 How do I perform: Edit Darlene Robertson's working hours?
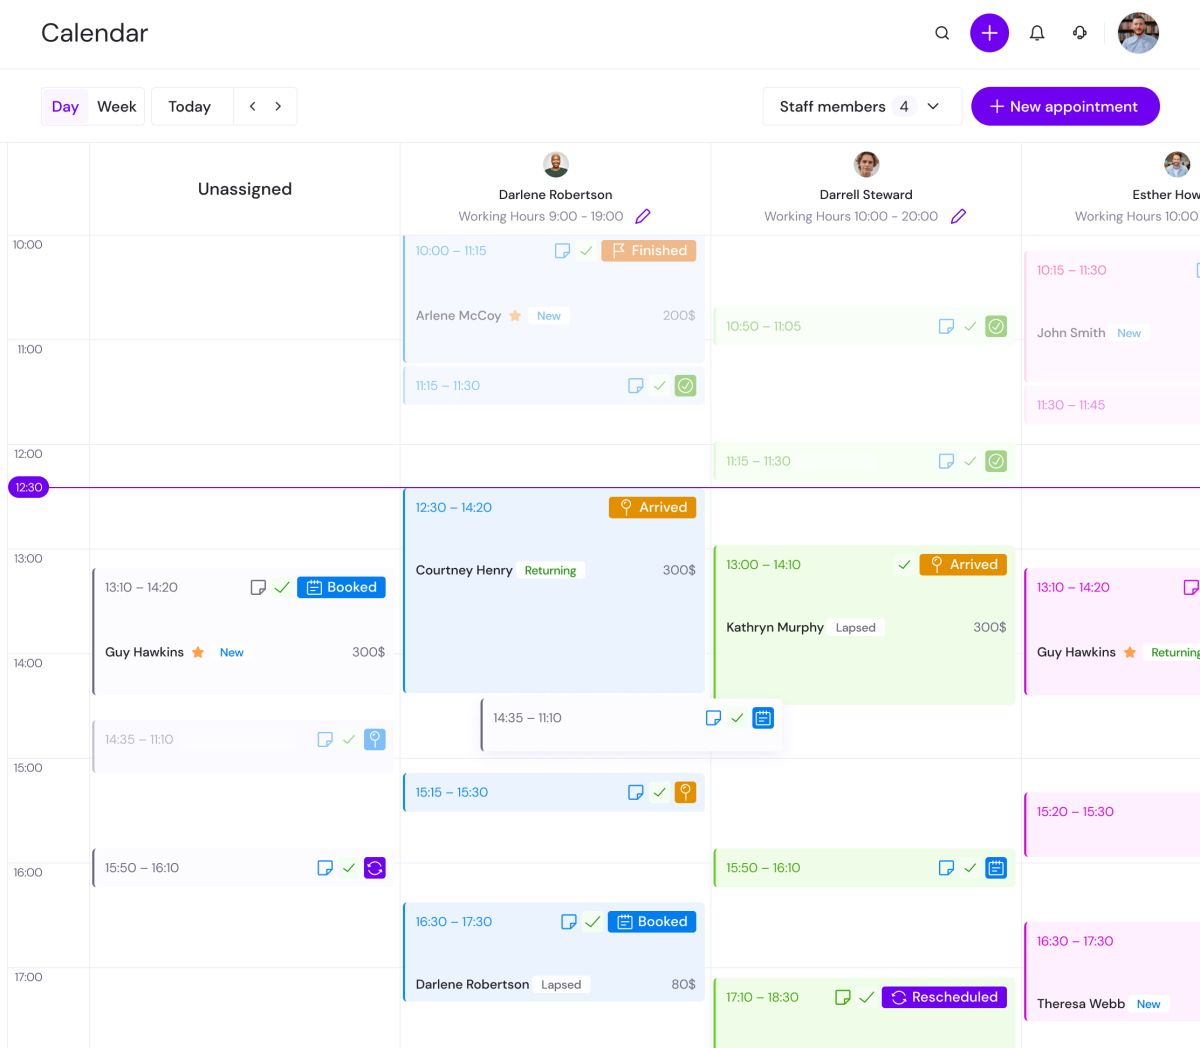pyautogui.click(x=643, y=216)
